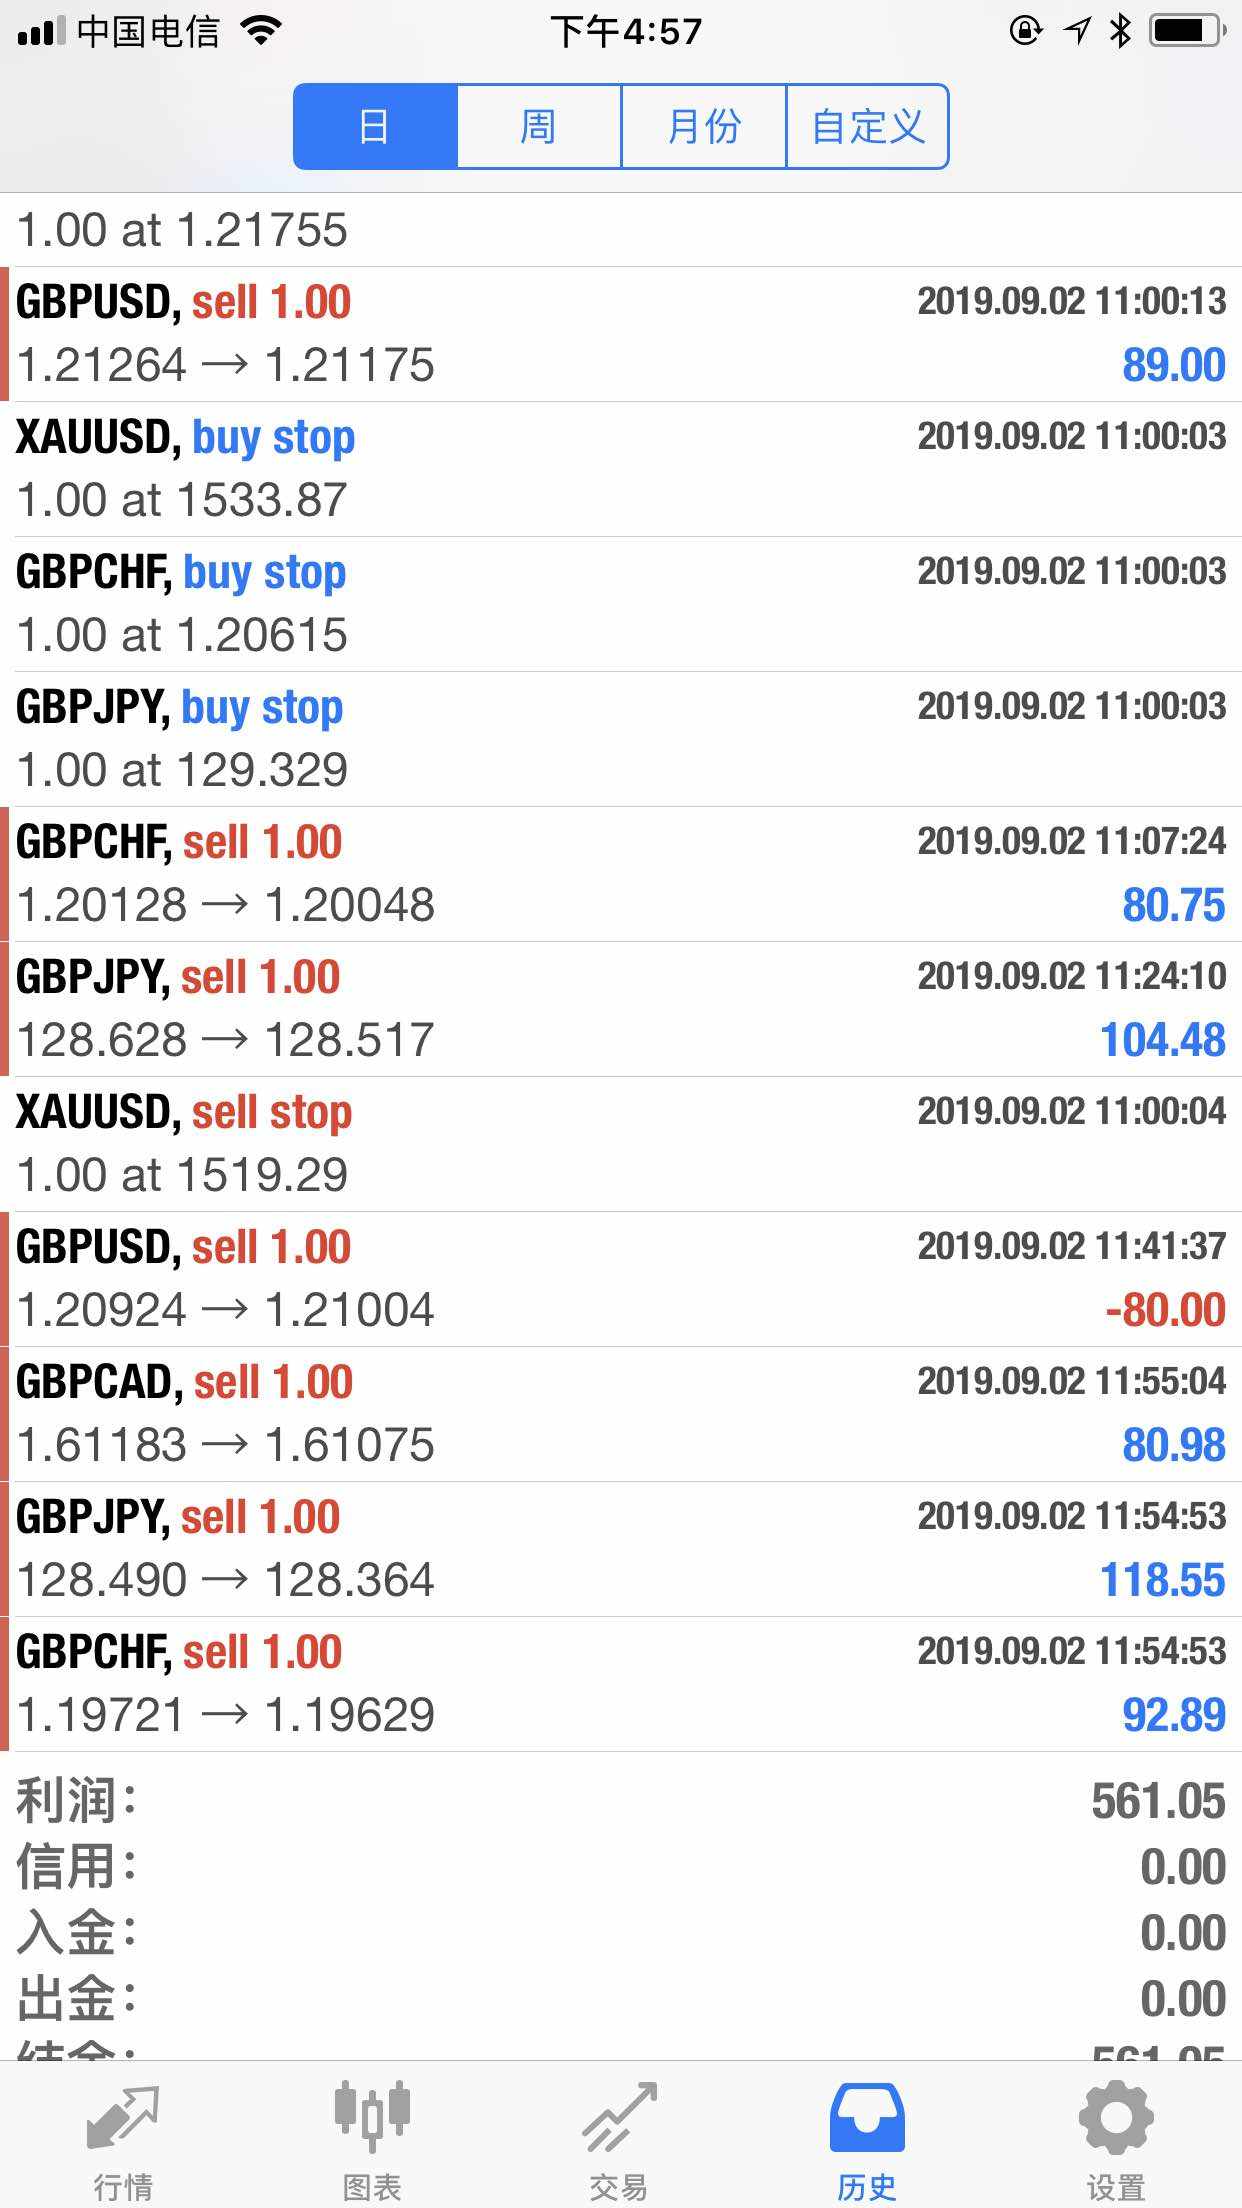This screenshot has width=1242, height=2208.
Task: Tap XAUUSD sell stop order at 1519.29
Action: click(x=621, y=1144)
